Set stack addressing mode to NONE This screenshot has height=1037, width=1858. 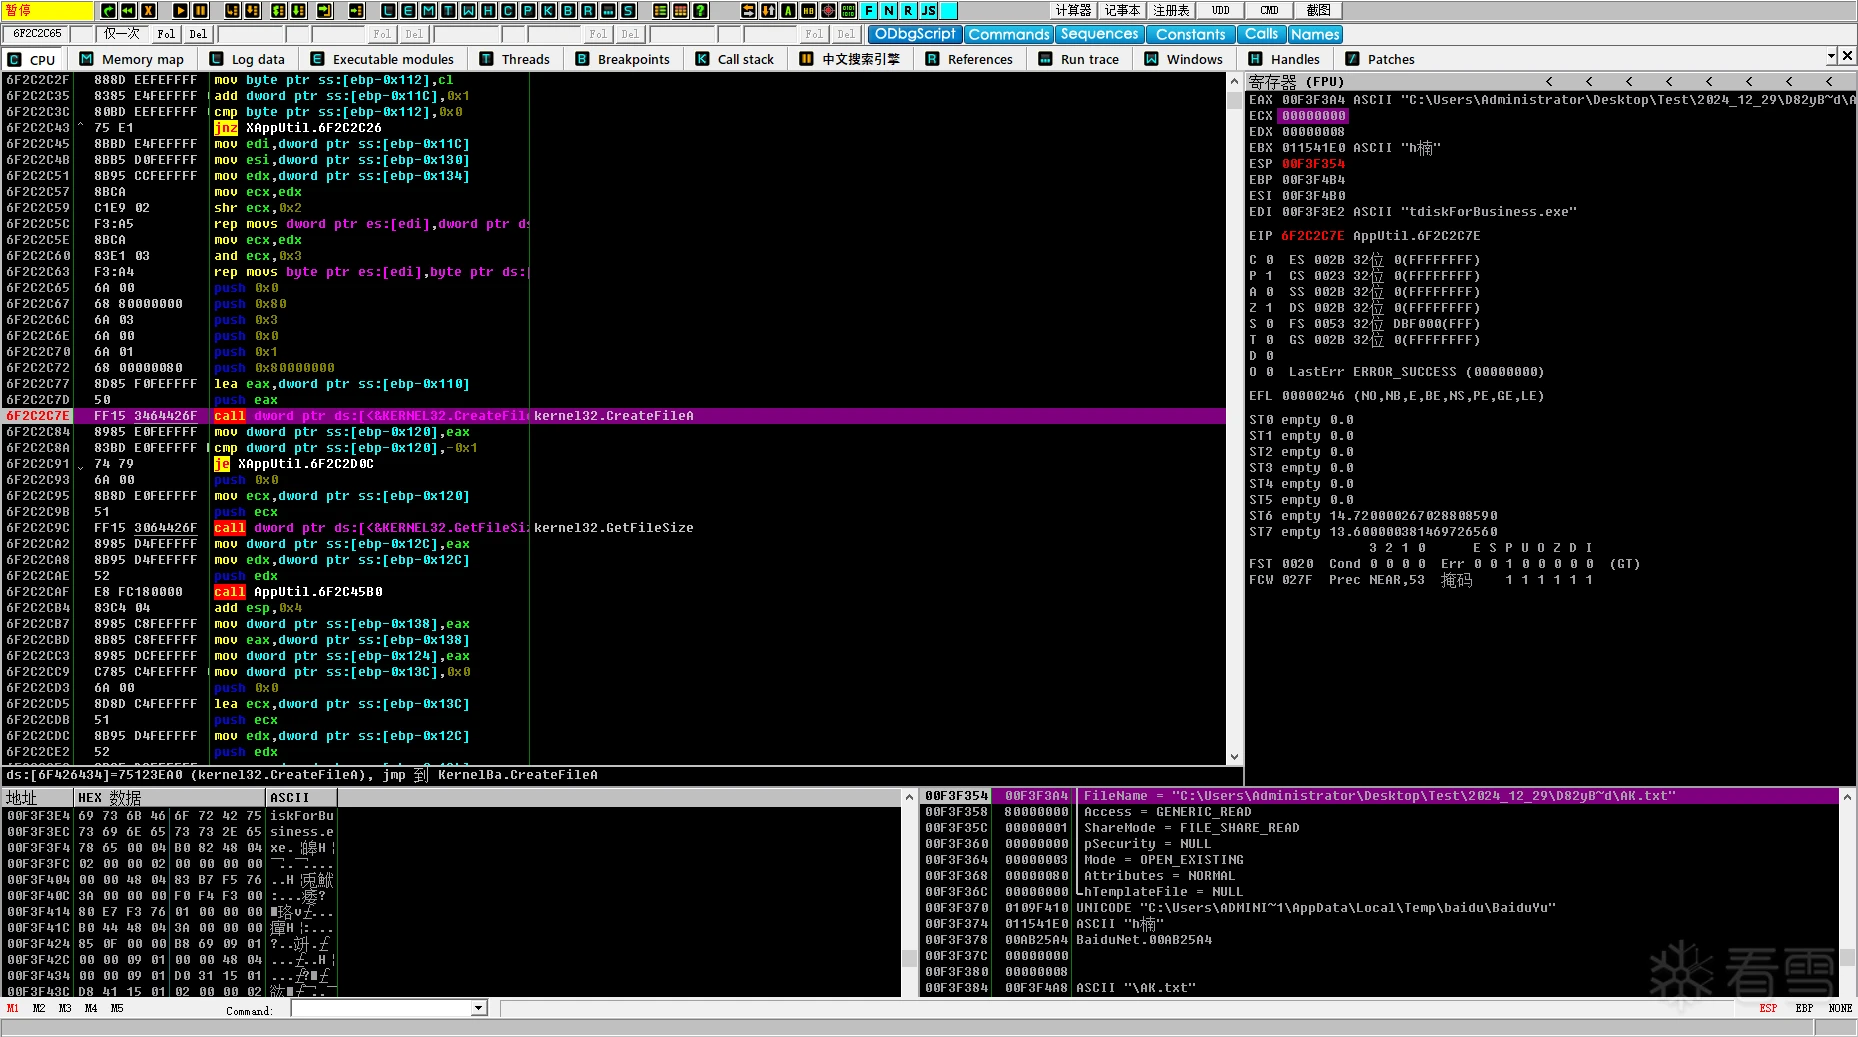(x=1840, y=1008)
